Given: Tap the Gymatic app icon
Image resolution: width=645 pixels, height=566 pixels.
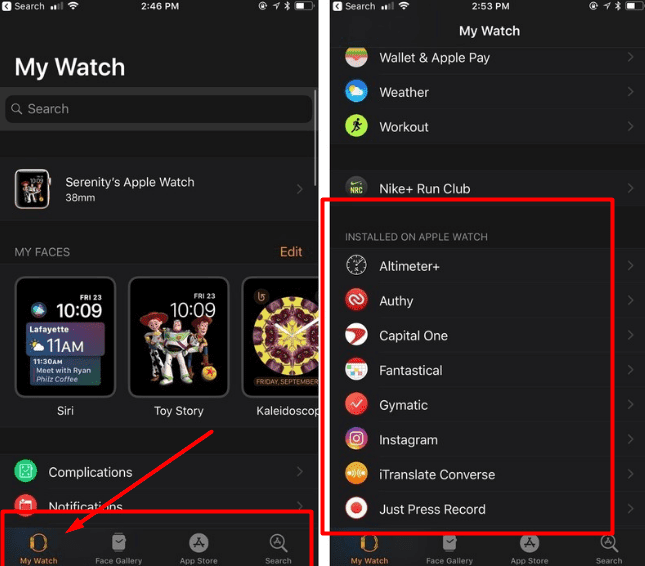Looking at the screenshot, I should 356,404.
